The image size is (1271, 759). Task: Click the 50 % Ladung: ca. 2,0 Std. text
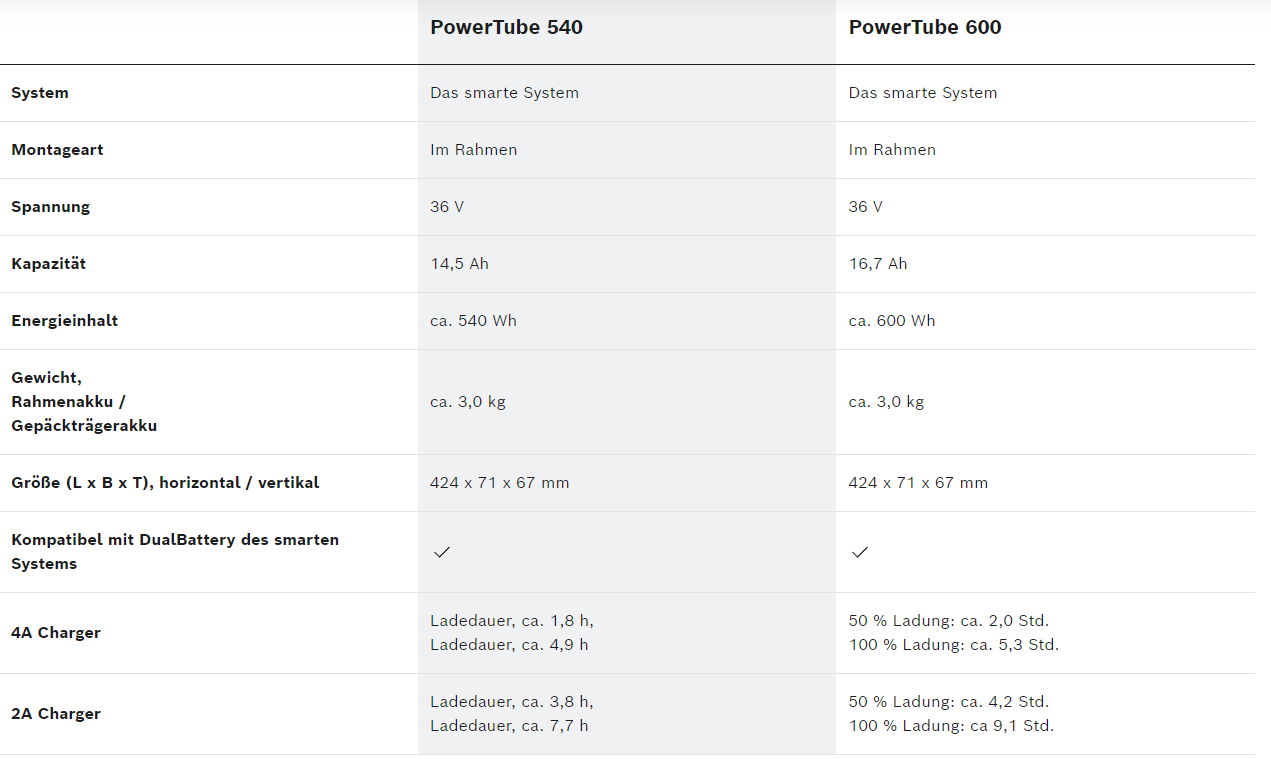(948, 621)
